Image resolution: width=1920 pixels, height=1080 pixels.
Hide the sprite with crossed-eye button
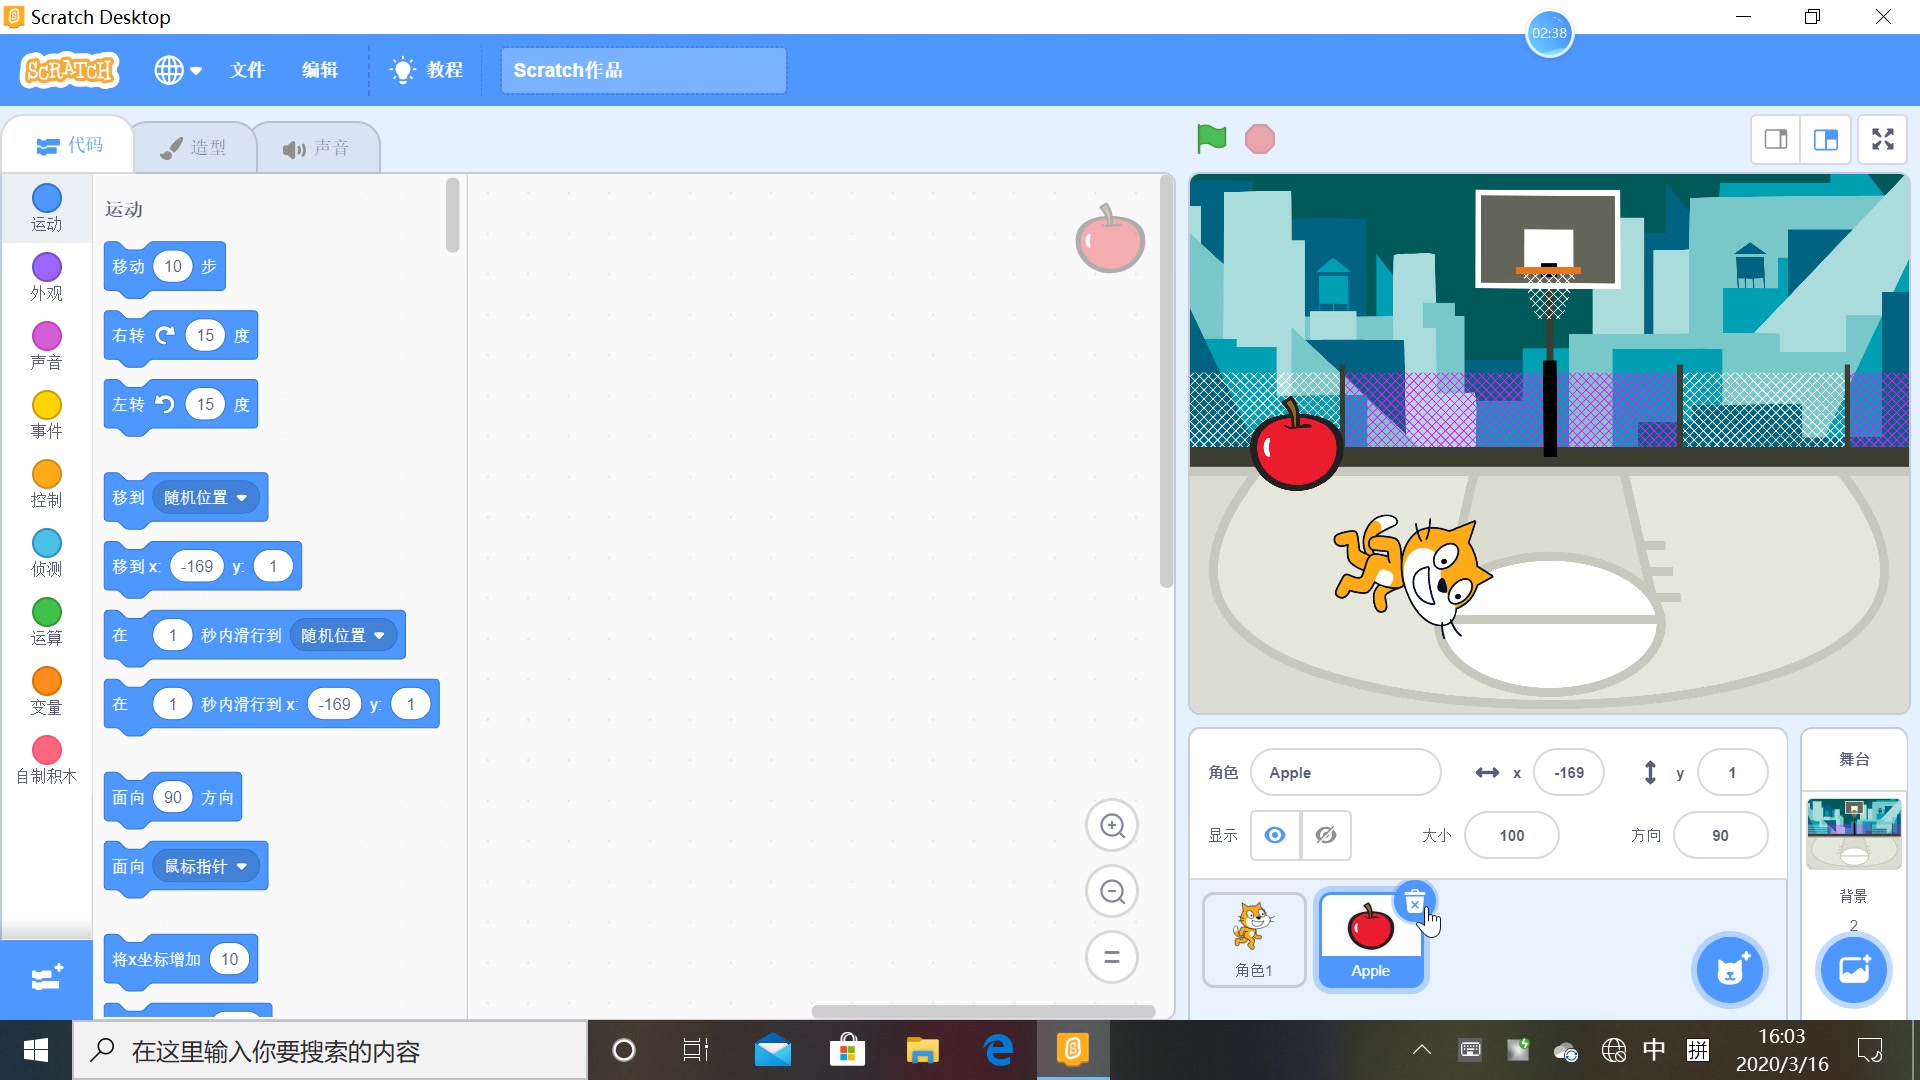[x=1326, y=835]
